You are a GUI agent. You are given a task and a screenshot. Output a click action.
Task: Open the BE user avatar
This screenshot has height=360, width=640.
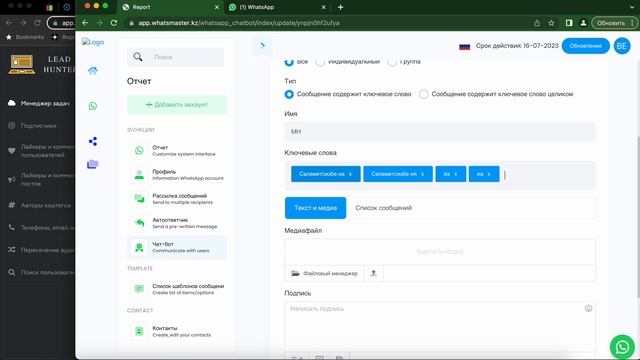[x=622, y=46]
